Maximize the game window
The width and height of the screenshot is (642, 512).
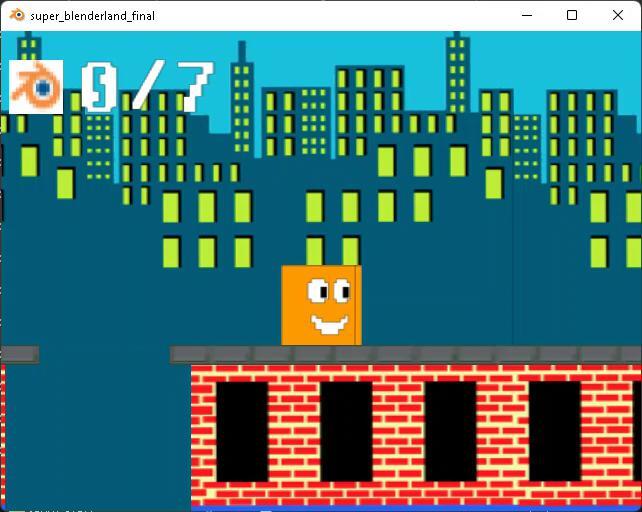(572, 15)
